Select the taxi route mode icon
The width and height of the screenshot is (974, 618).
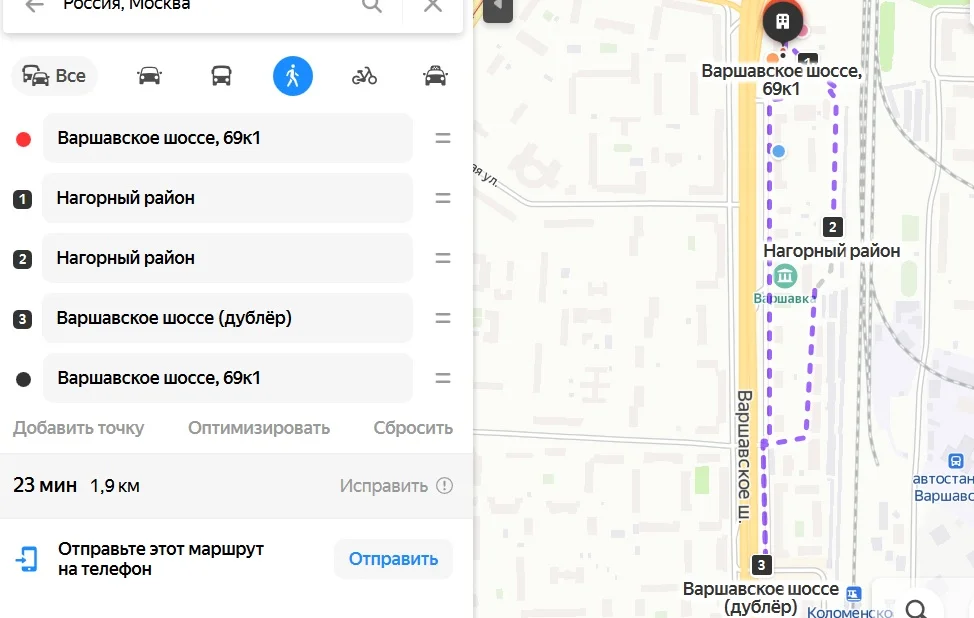coord(435,76)
